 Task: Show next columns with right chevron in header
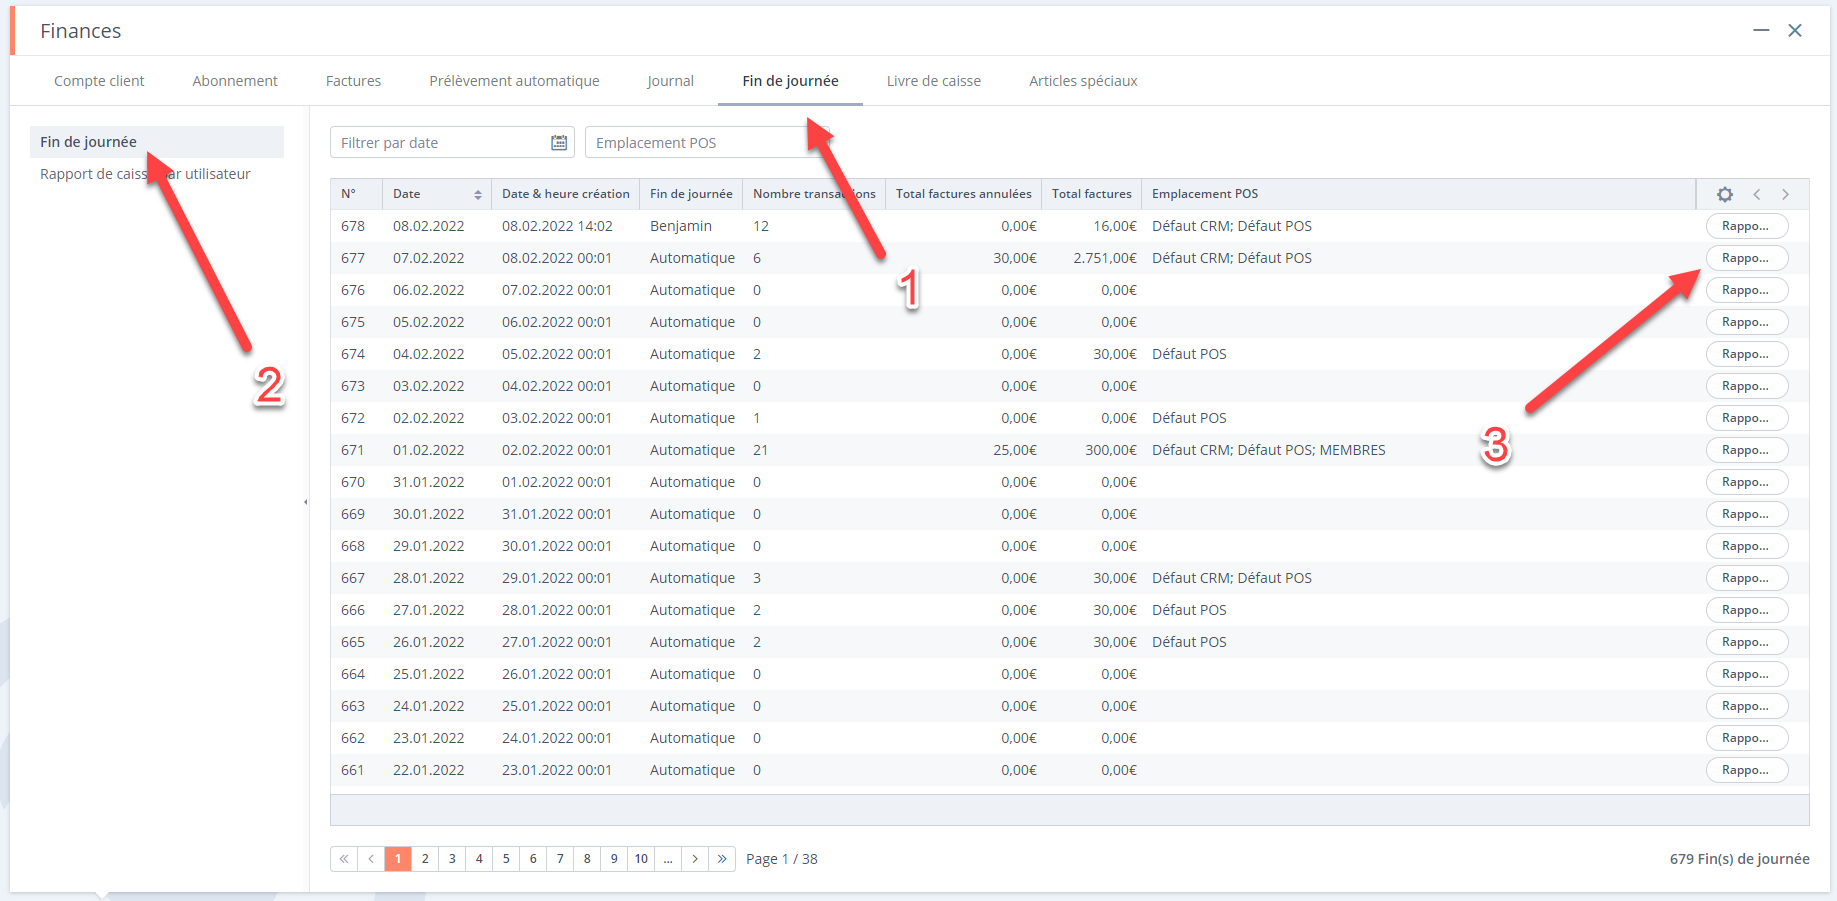tap(1785, 194)
